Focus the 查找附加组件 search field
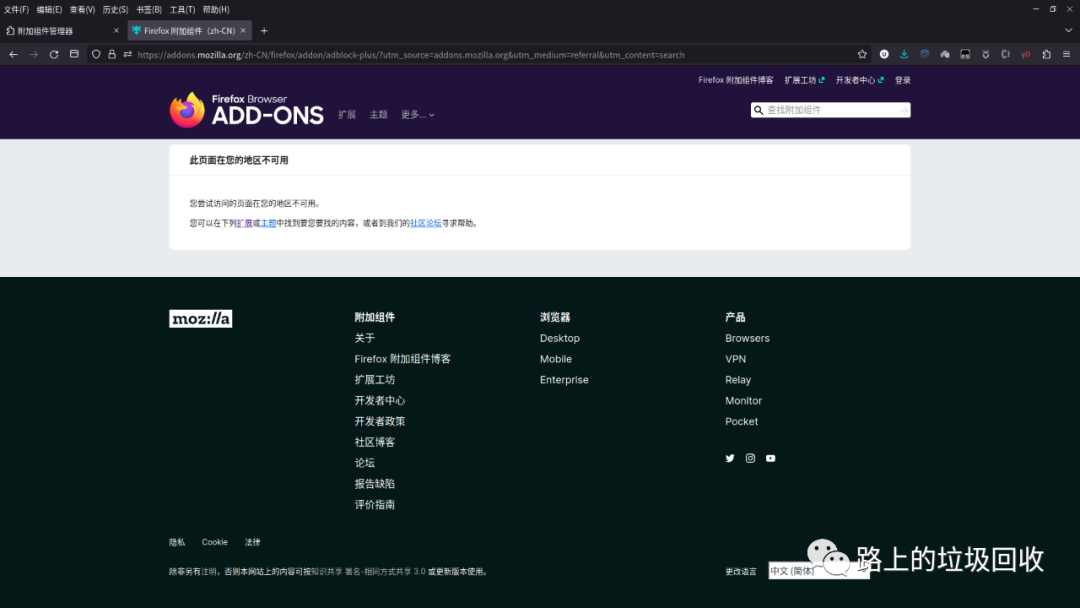Image resolution: width=1080 pixels, height=608 pixels. click(x=830, y=110)
